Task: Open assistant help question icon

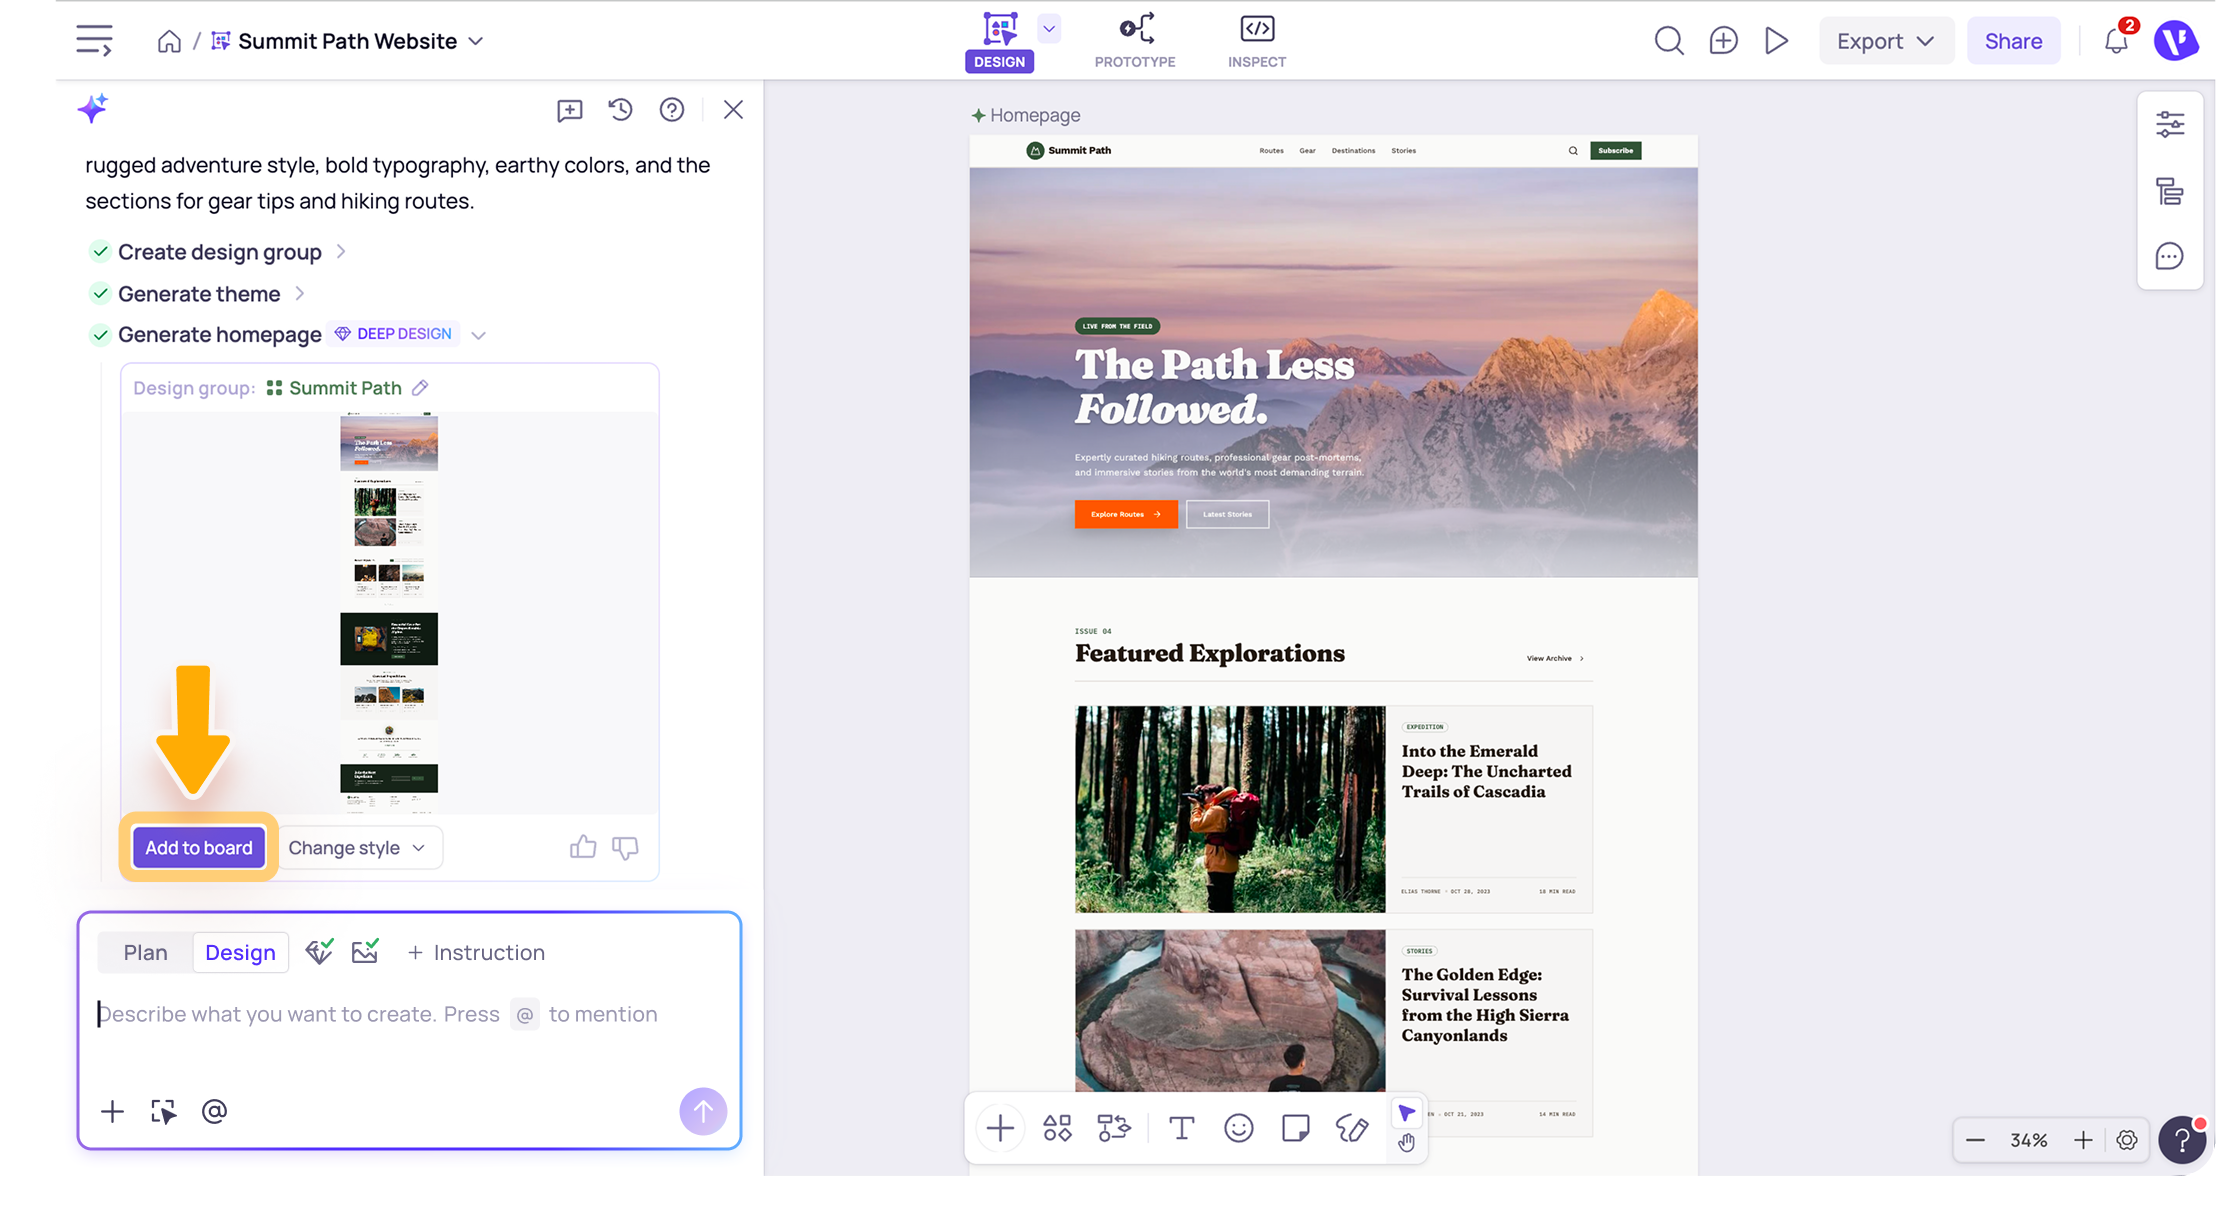Action: [x=672, y=109]
